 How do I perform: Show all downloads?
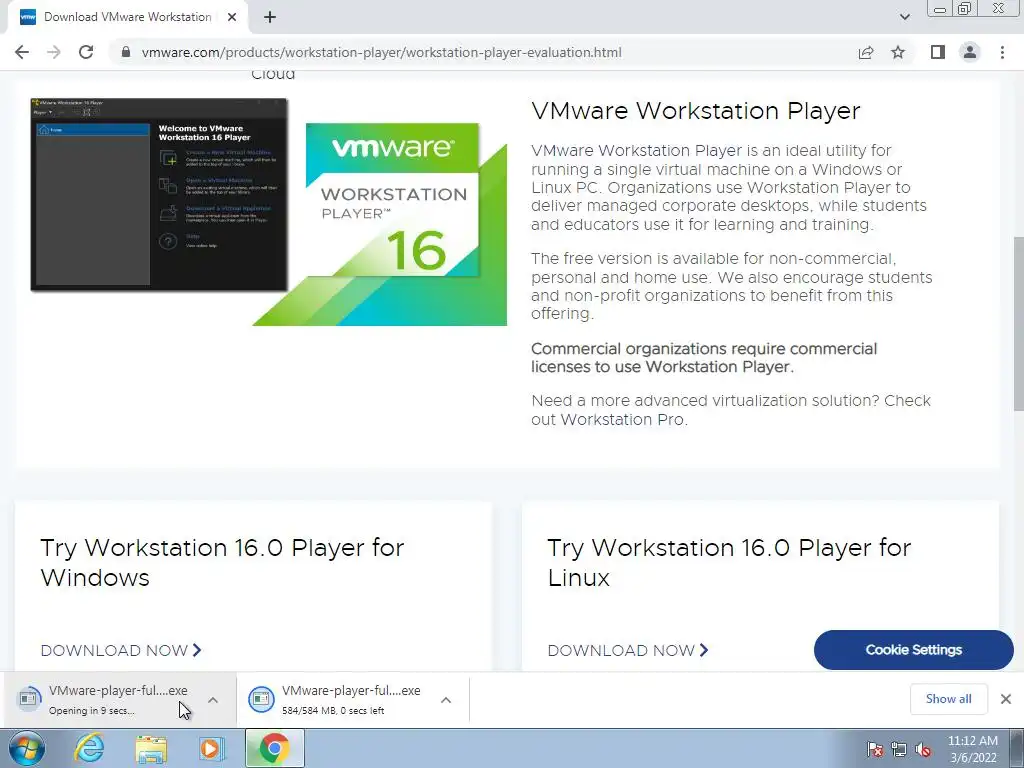948,699
